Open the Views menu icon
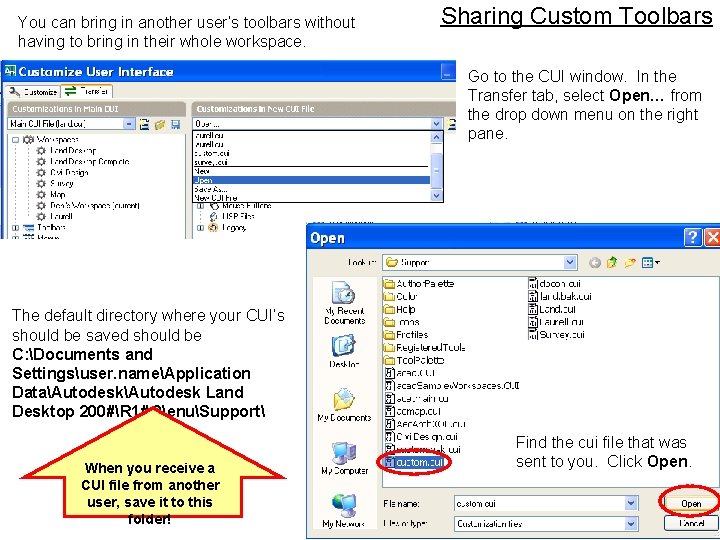The width and height of the screenshot is (720, 540). tap(651, 263)
